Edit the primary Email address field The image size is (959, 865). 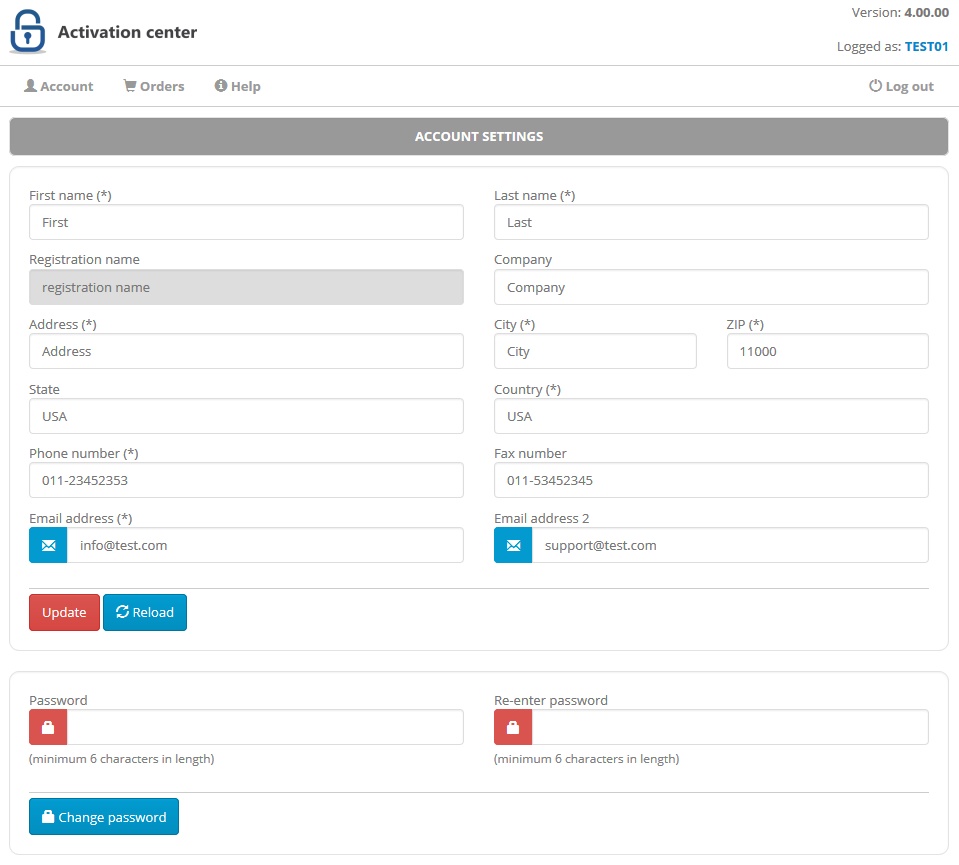coord(265,545)
